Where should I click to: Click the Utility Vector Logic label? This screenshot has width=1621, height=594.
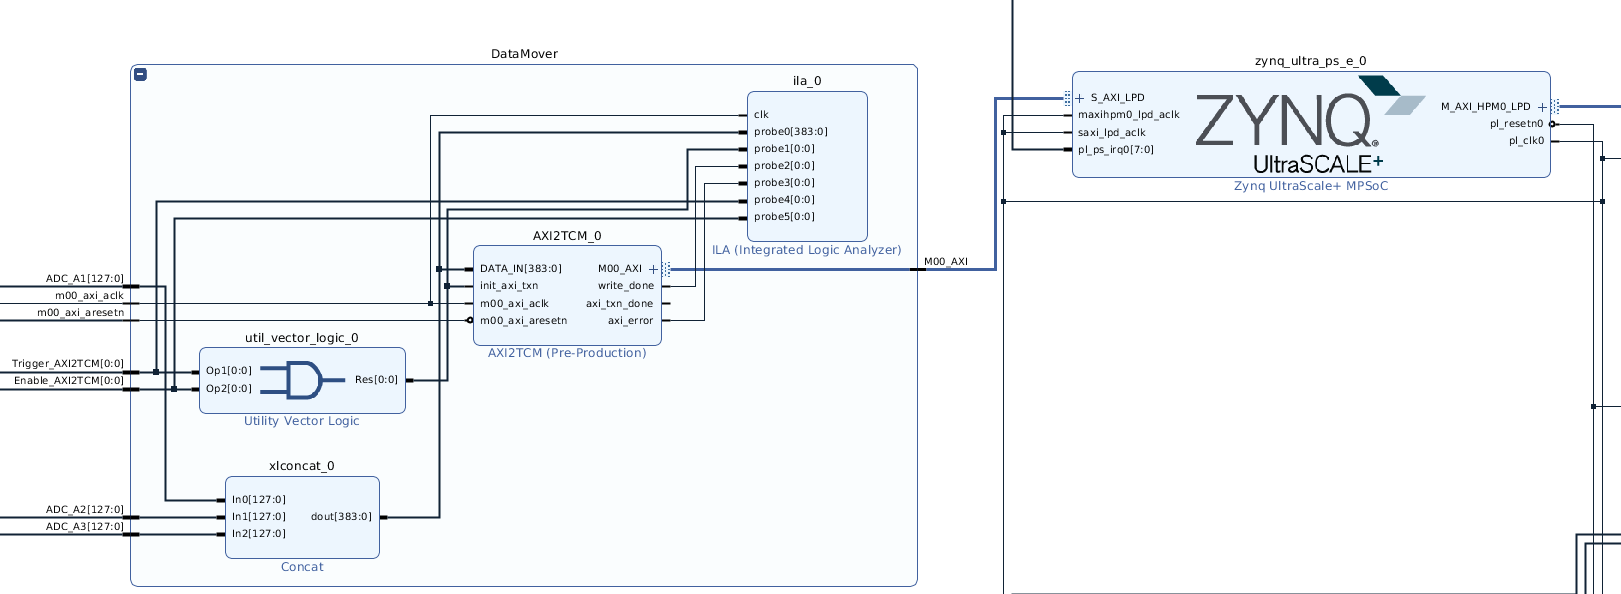[301, 421]
